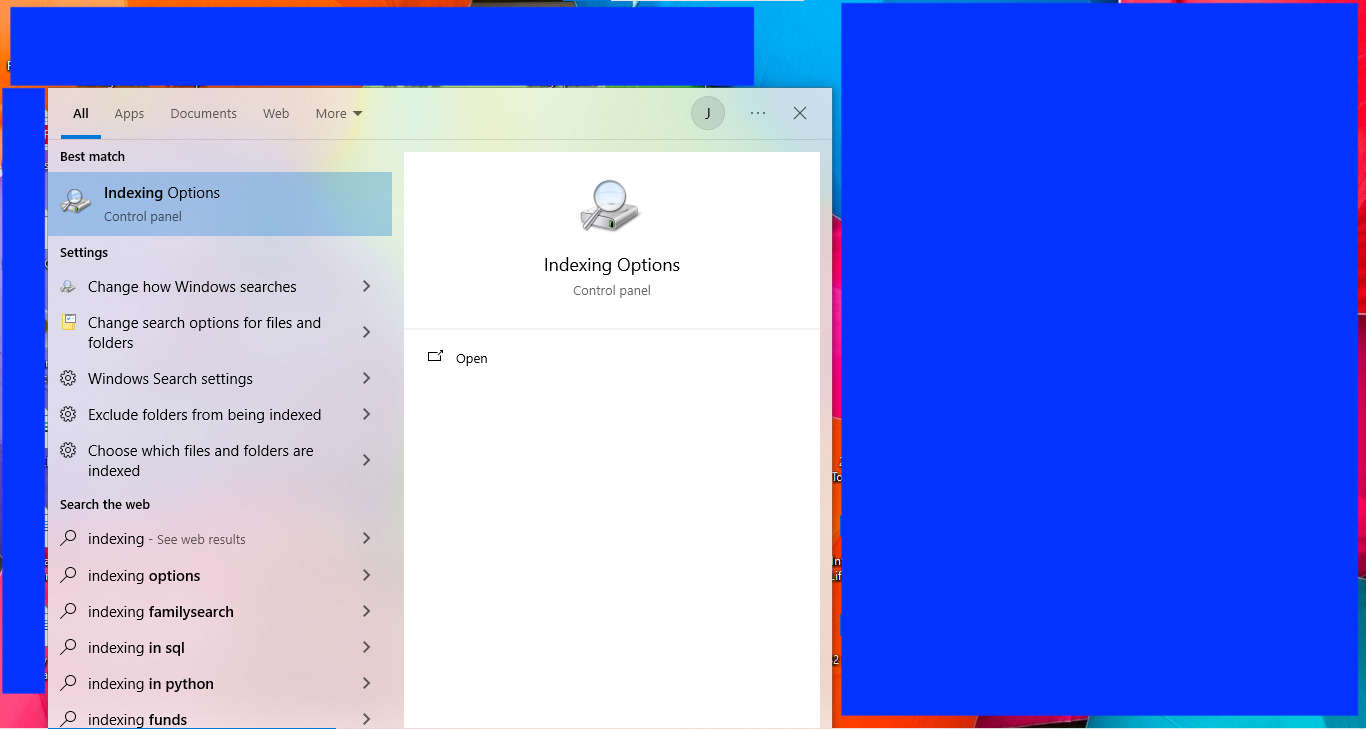Screen dimensions: 1366x729
Task: Switch to the Documents tab
Action: point(203,114)
